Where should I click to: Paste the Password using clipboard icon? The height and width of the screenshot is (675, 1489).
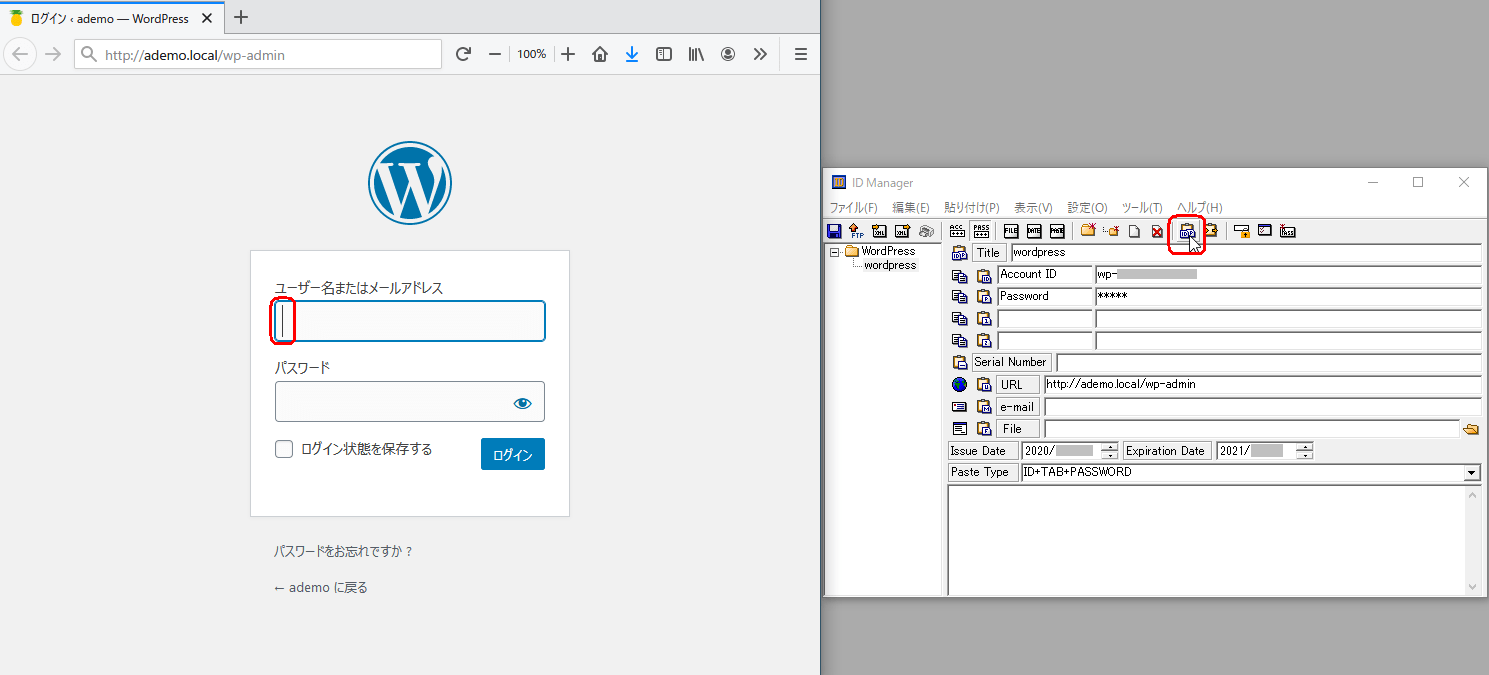coord(984,297)
